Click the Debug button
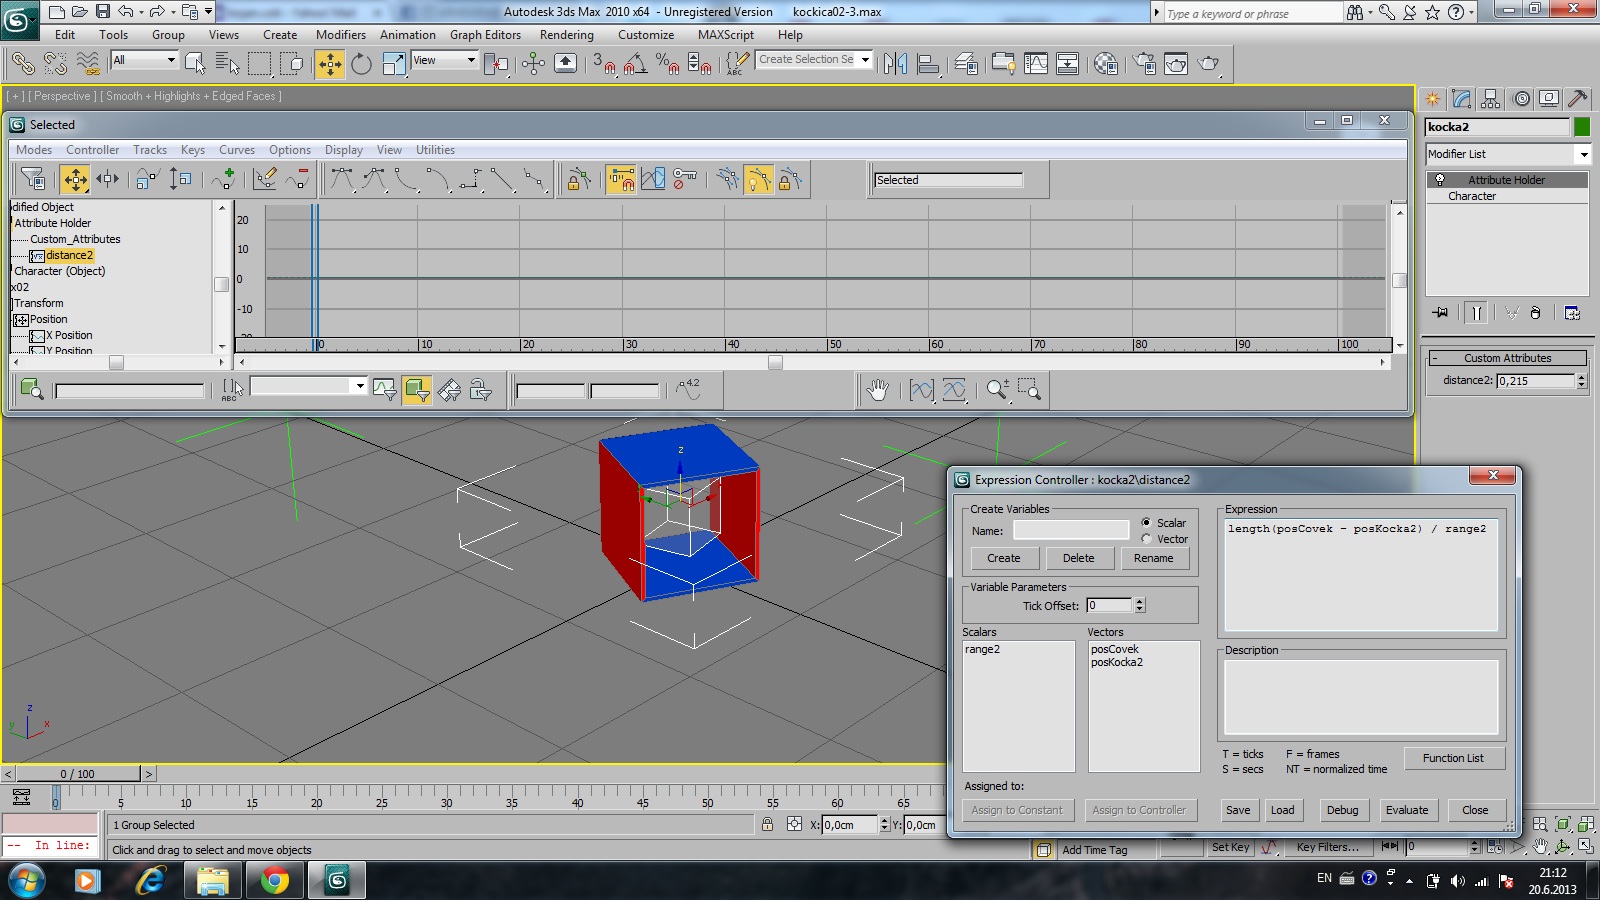Image resolution: width=1600 pixels, height=900 pixels. point(1342,810)
